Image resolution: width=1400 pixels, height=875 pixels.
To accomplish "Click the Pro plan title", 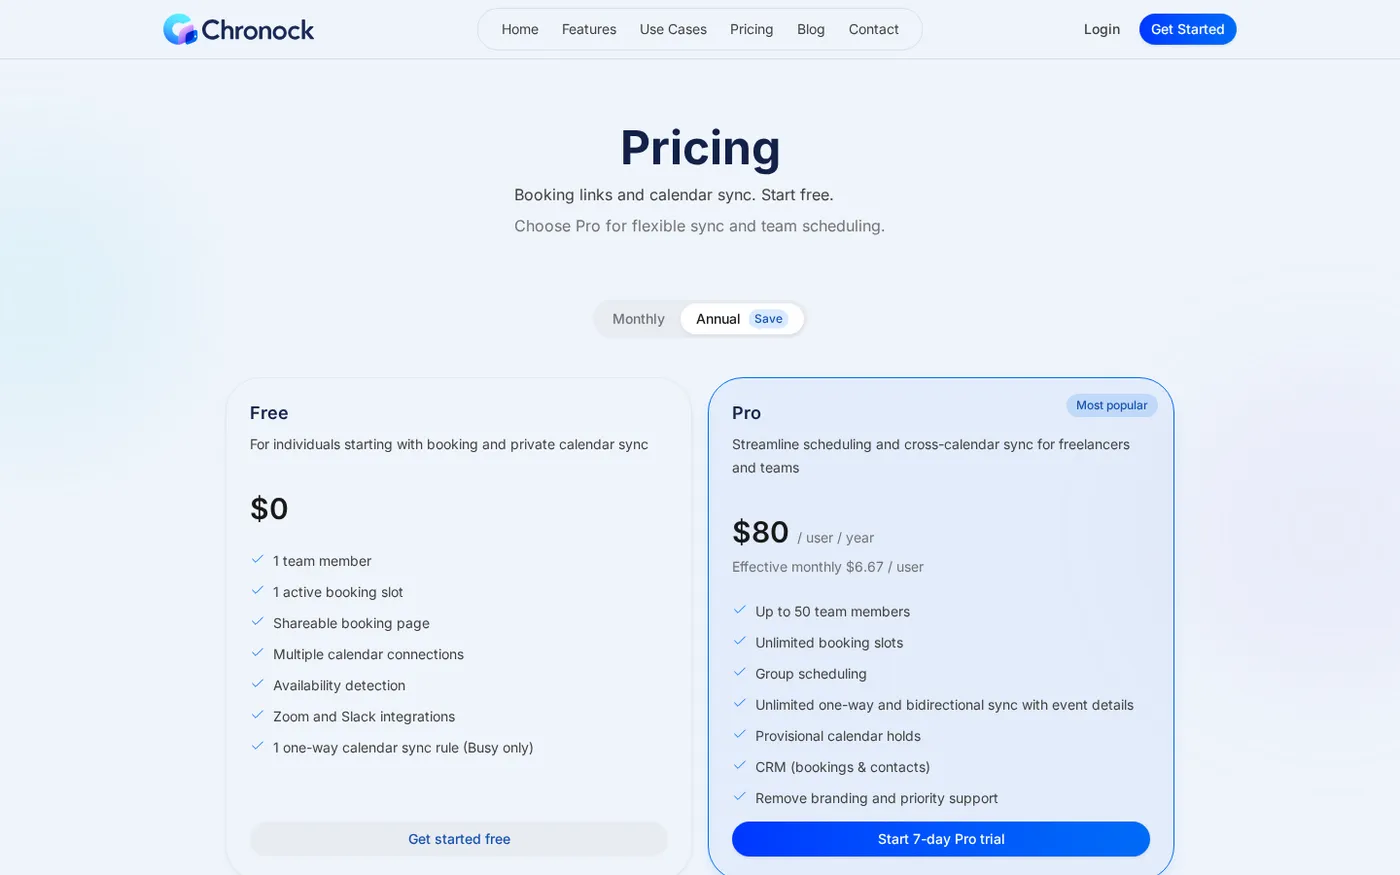I will pos(746,413).
